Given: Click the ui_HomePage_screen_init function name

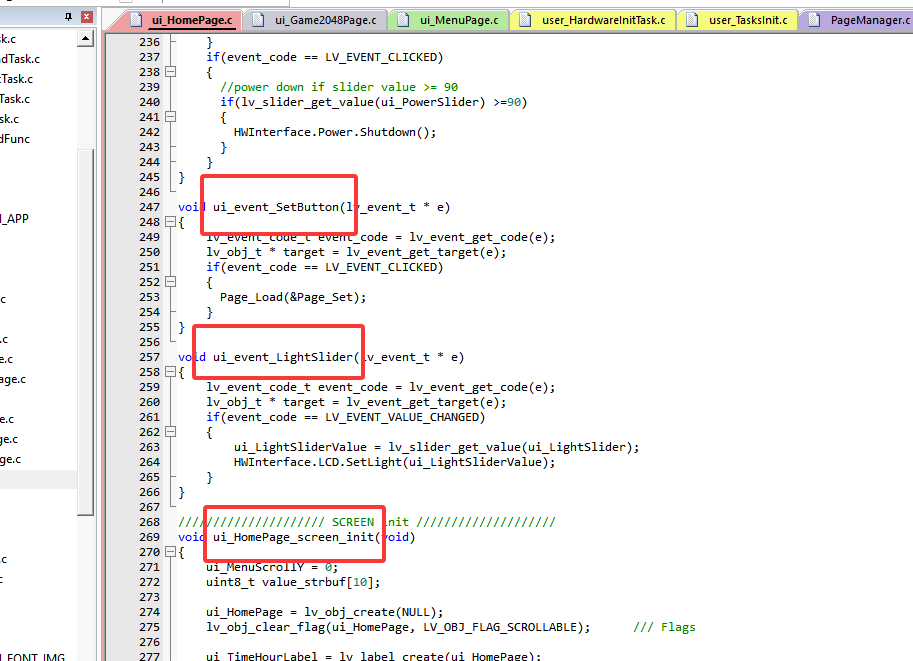Looking at the screenshot, I should click(x=296, y=537).
